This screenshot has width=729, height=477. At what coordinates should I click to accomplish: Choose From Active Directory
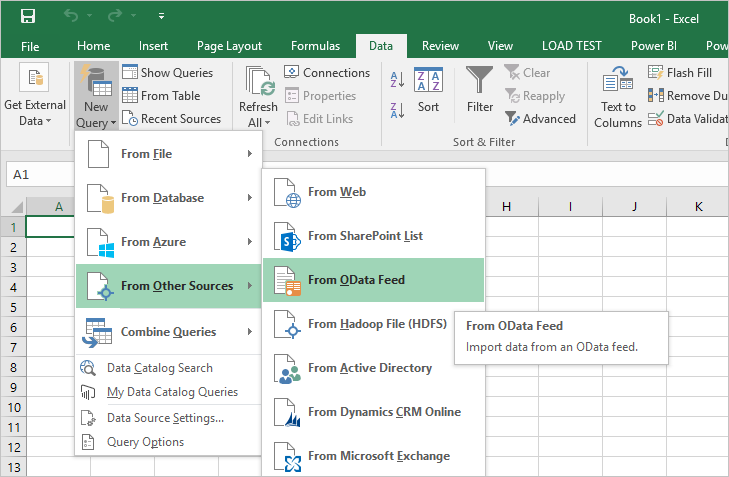358,368
